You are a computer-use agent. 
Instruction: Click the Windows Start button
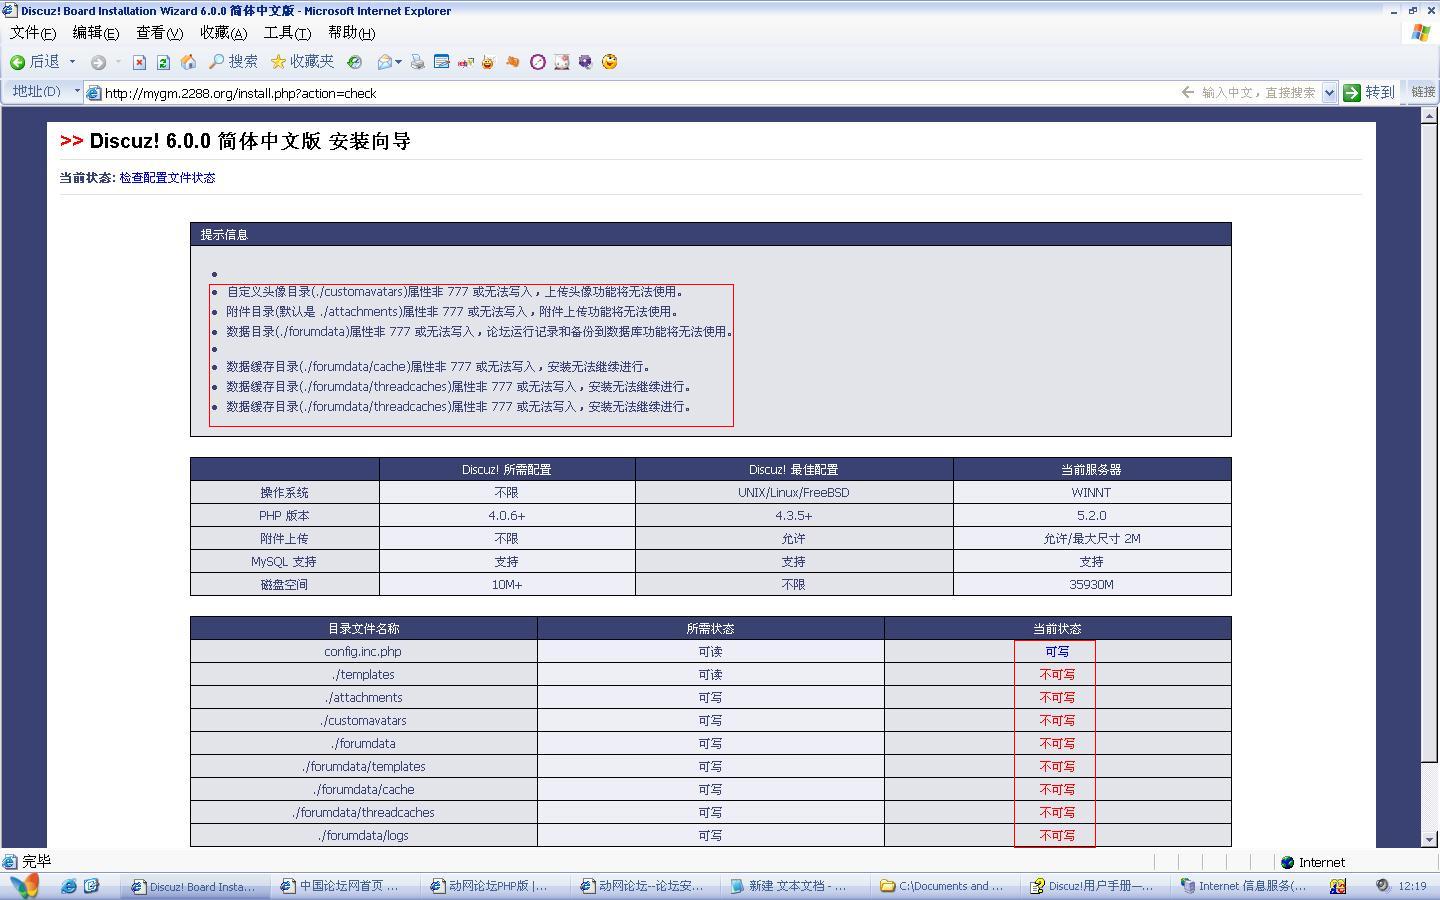point(25,886)
